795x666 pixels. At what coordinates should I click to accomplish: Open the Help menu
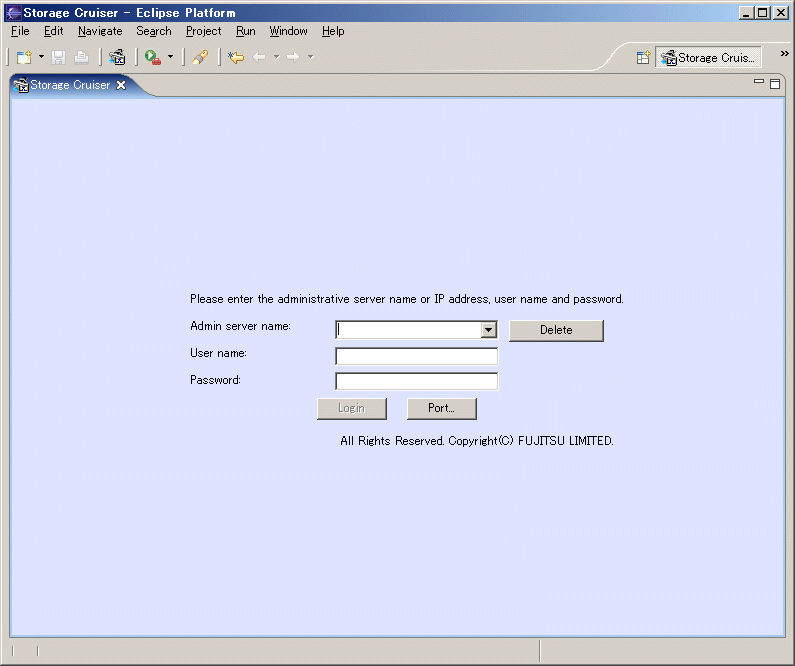click(333, 31)
